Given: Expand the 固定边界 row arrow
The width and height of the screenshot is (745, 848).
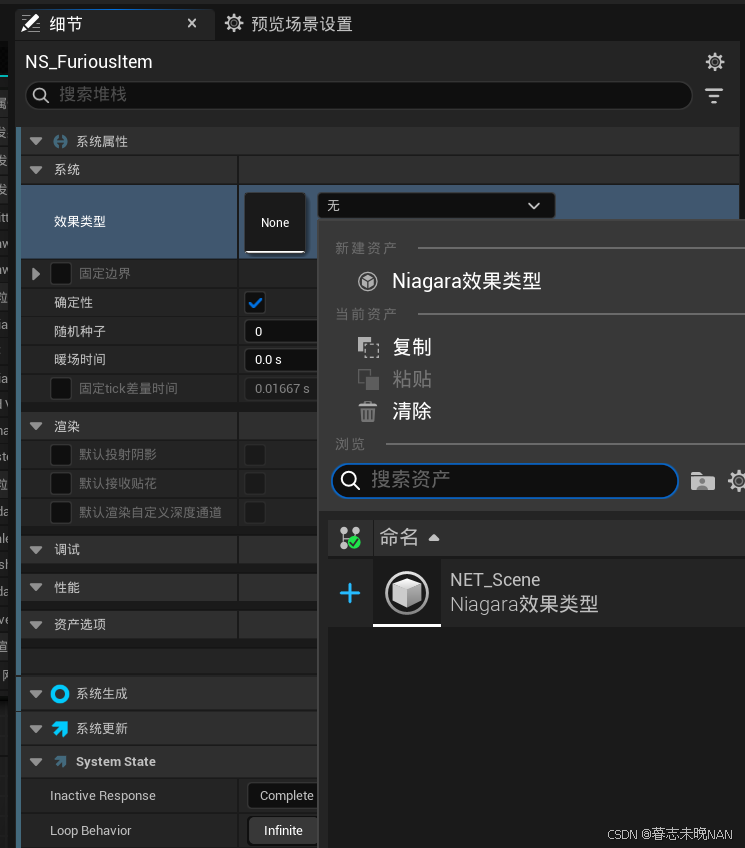Looking at the screenshot, I should click(x=36, y=274).
